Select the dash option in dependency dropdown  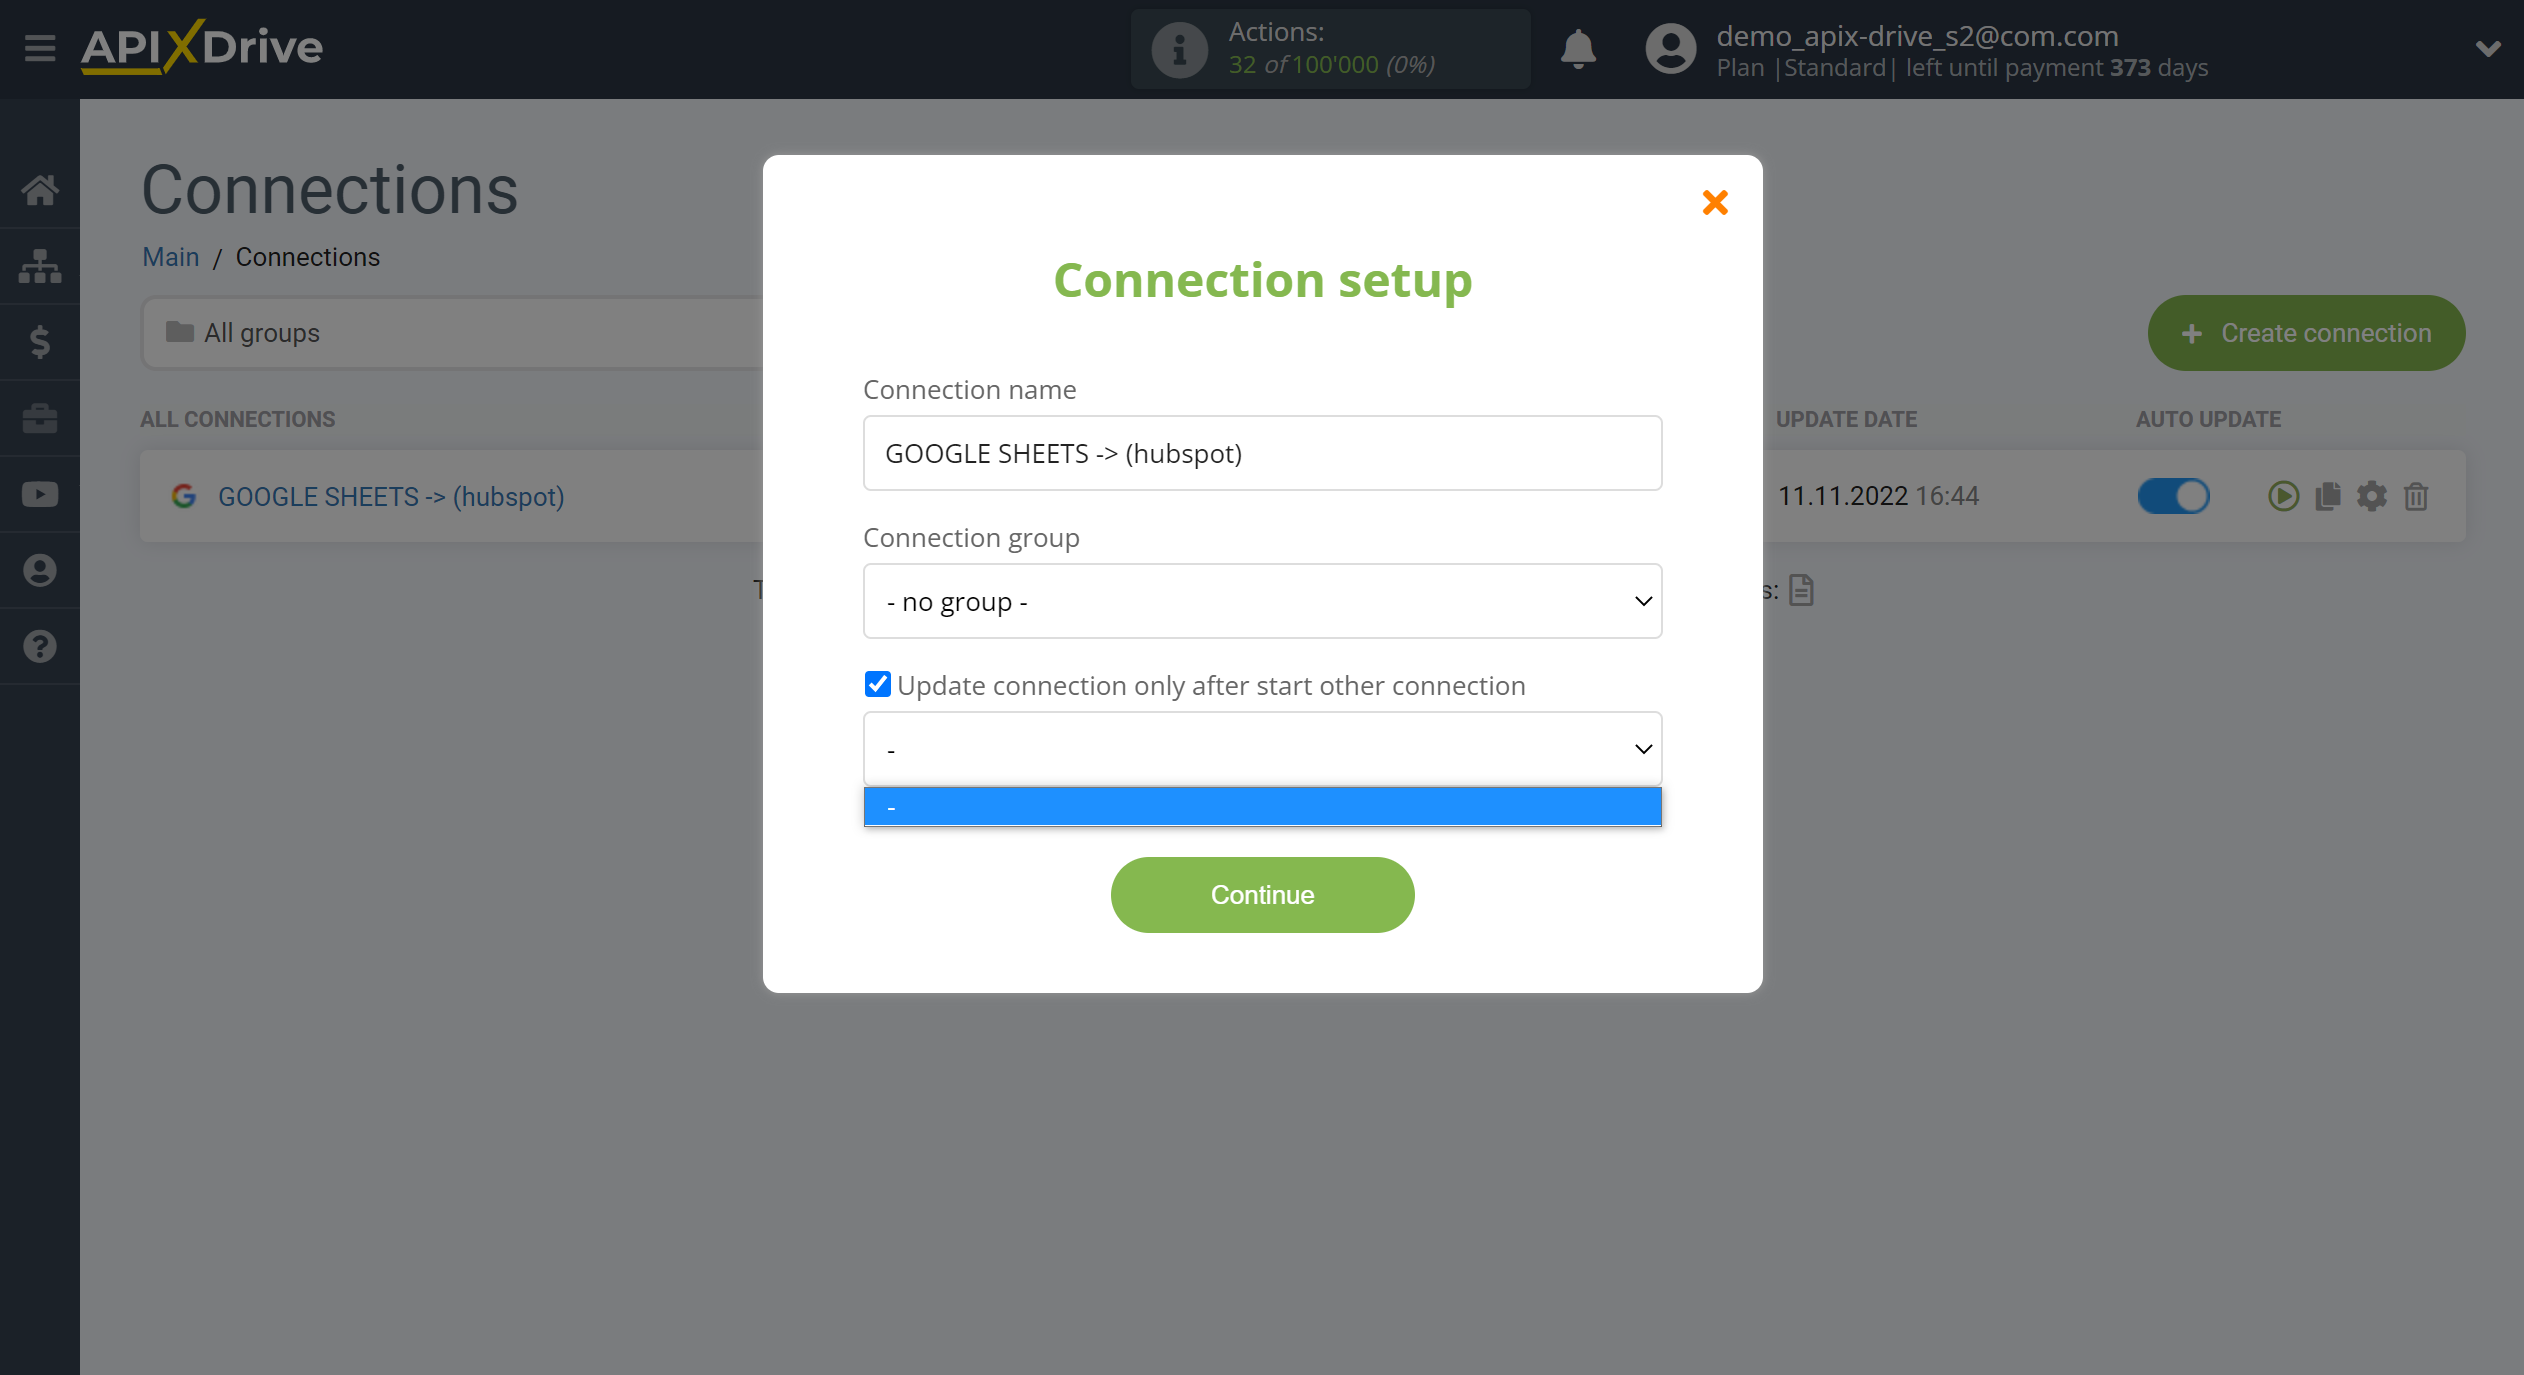click(x=1261, y=804)
